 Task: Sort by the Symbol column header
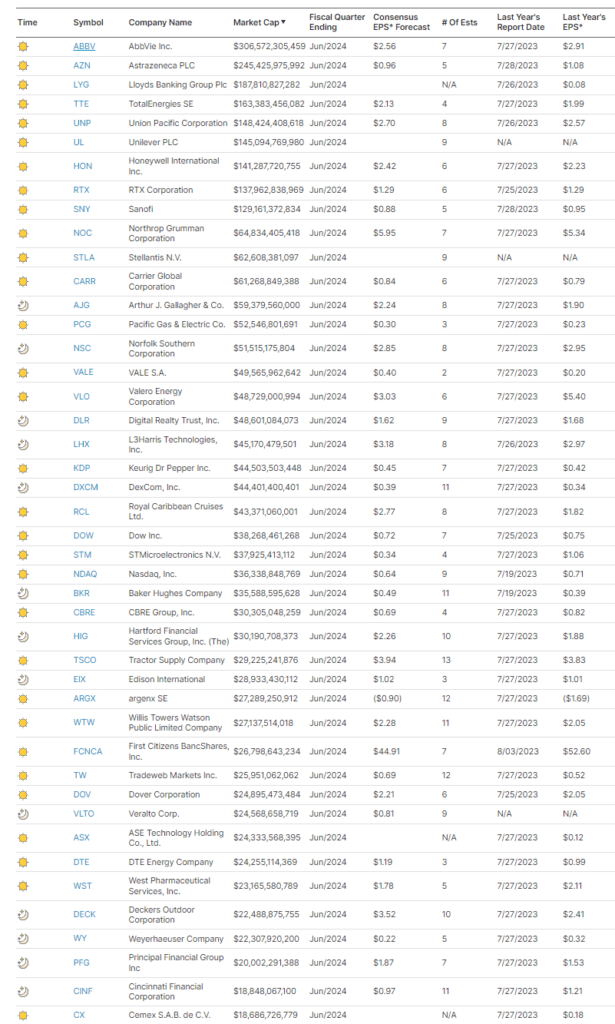coord(89,22)
